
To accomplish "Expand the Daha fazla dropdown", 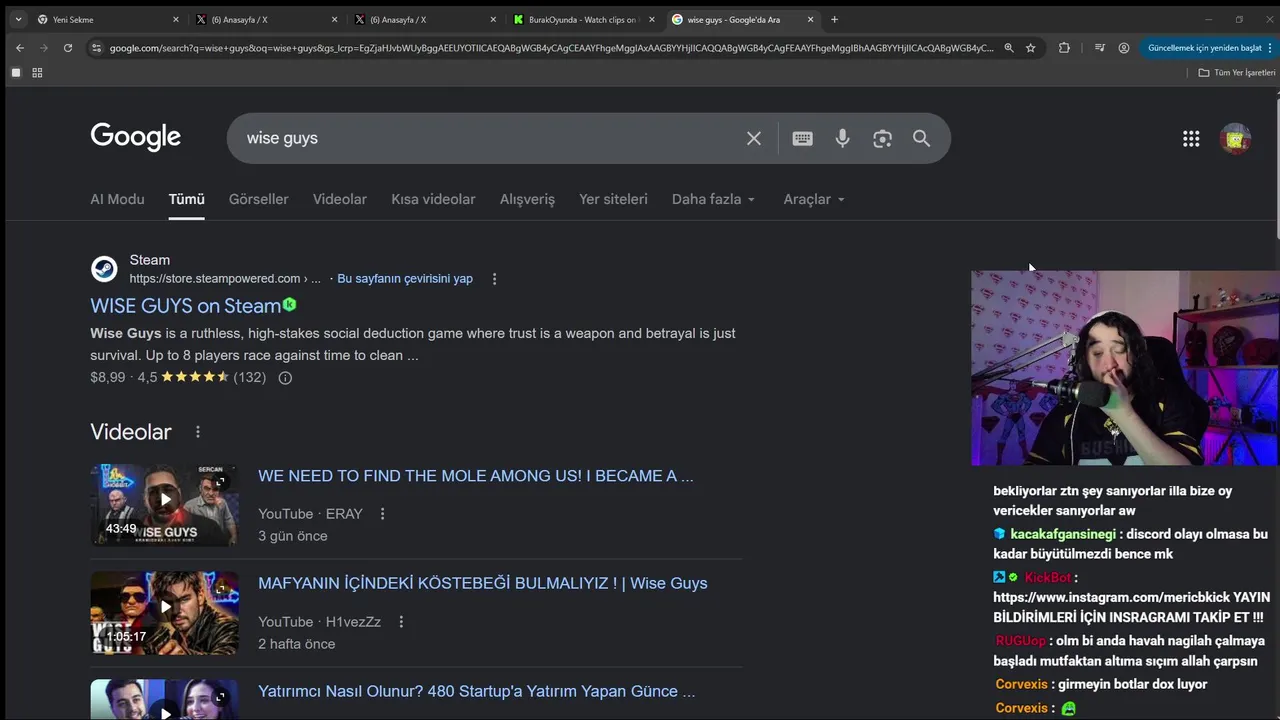I will point(713,199).
